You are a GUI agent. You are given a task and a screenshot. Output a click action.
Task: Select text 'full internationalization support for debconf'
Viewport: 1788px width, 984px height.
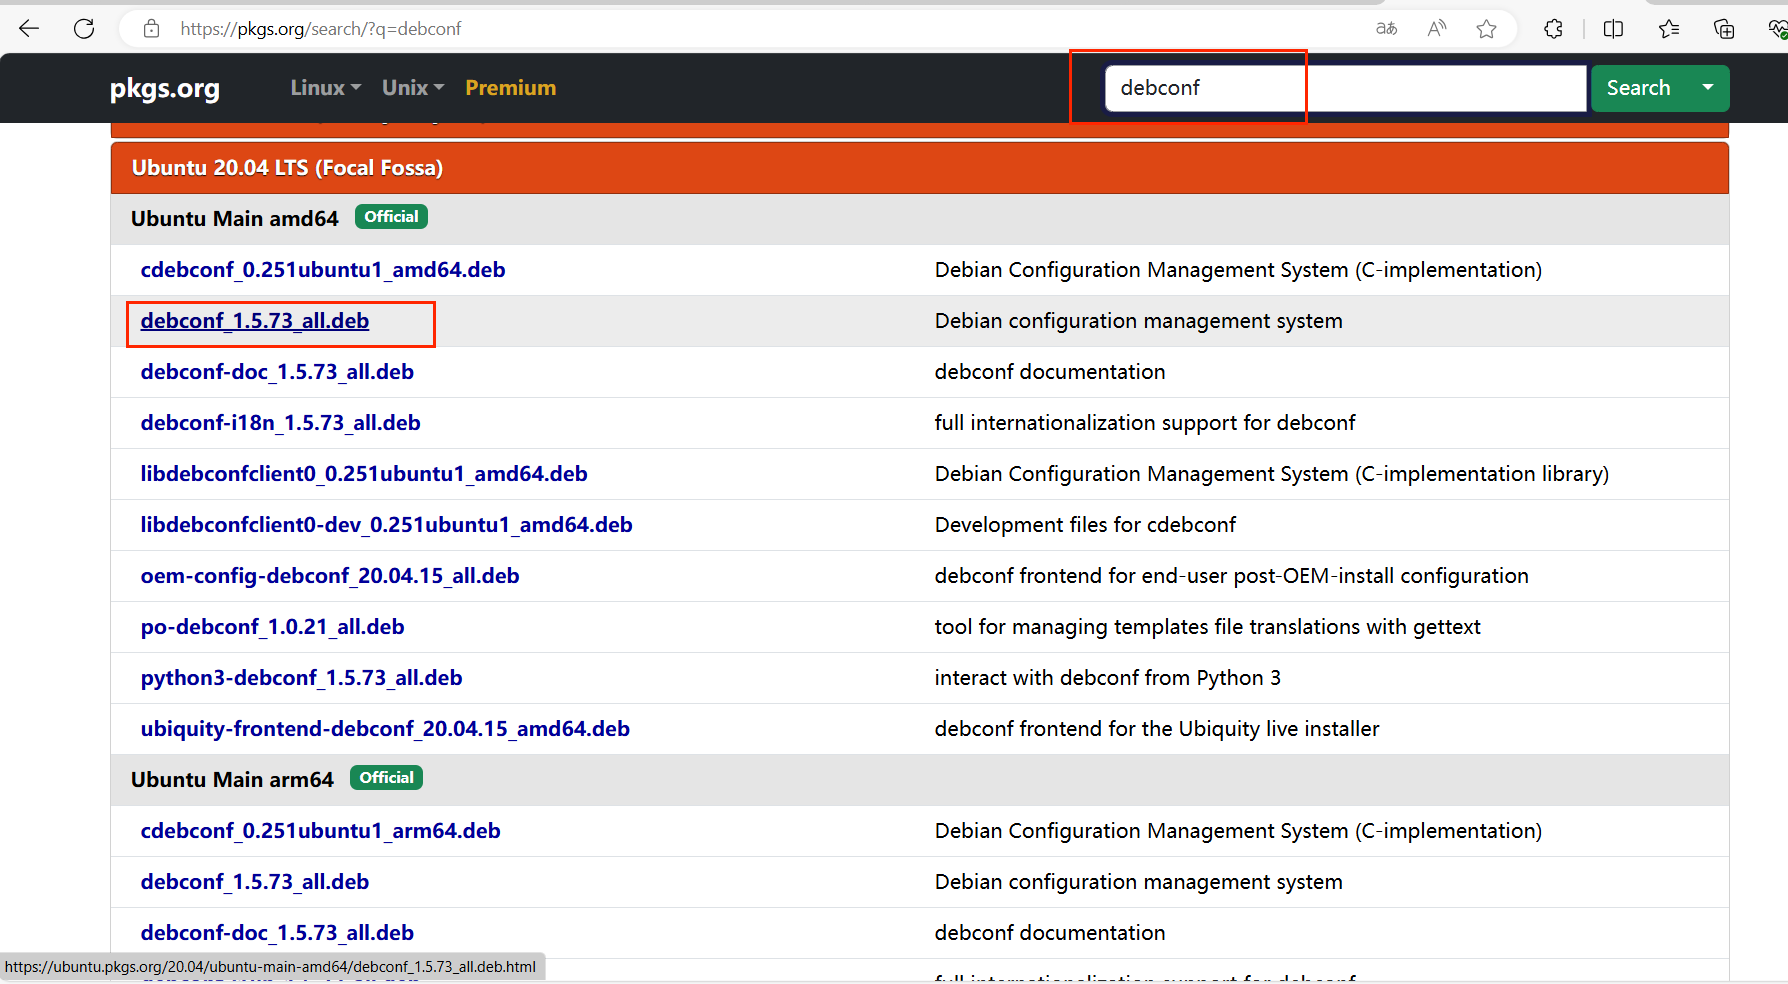(x=1145, y=423)
